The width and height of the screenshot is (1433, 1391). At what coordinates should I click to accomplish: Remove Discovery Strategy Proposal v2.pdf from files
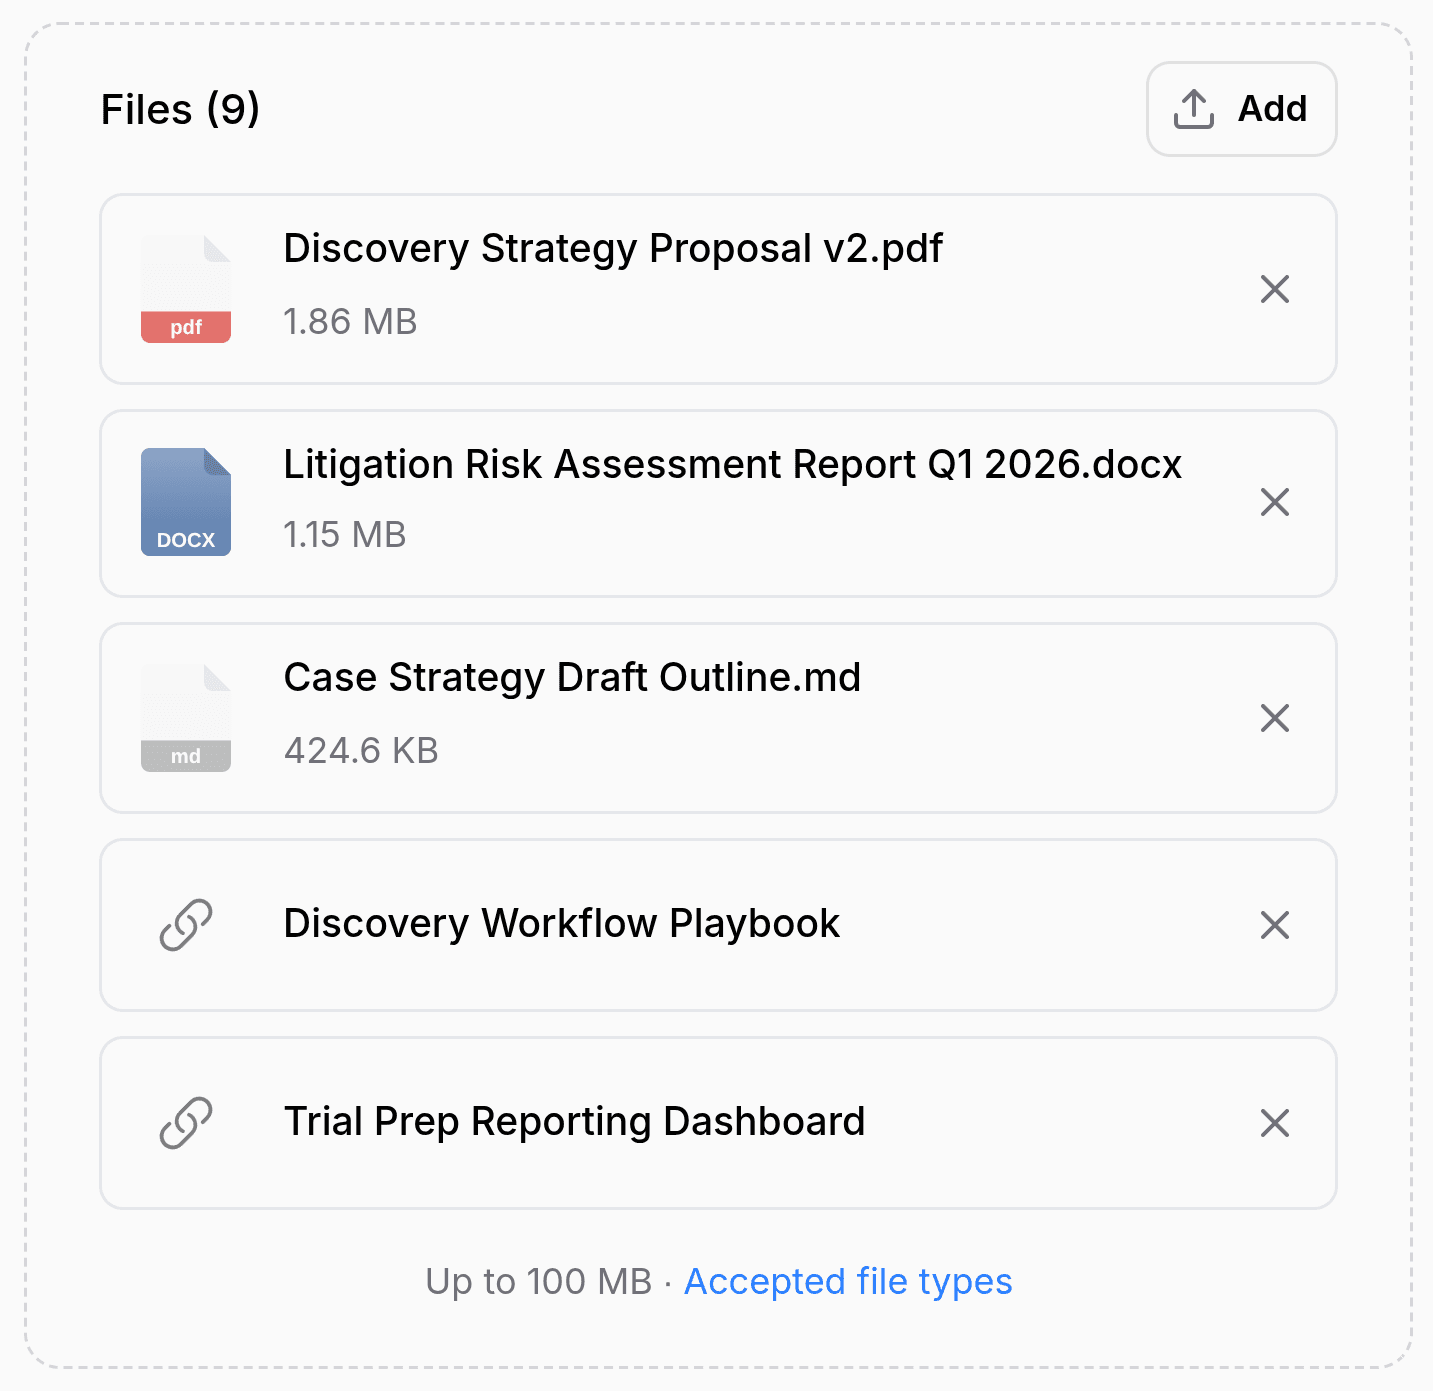1274,289
